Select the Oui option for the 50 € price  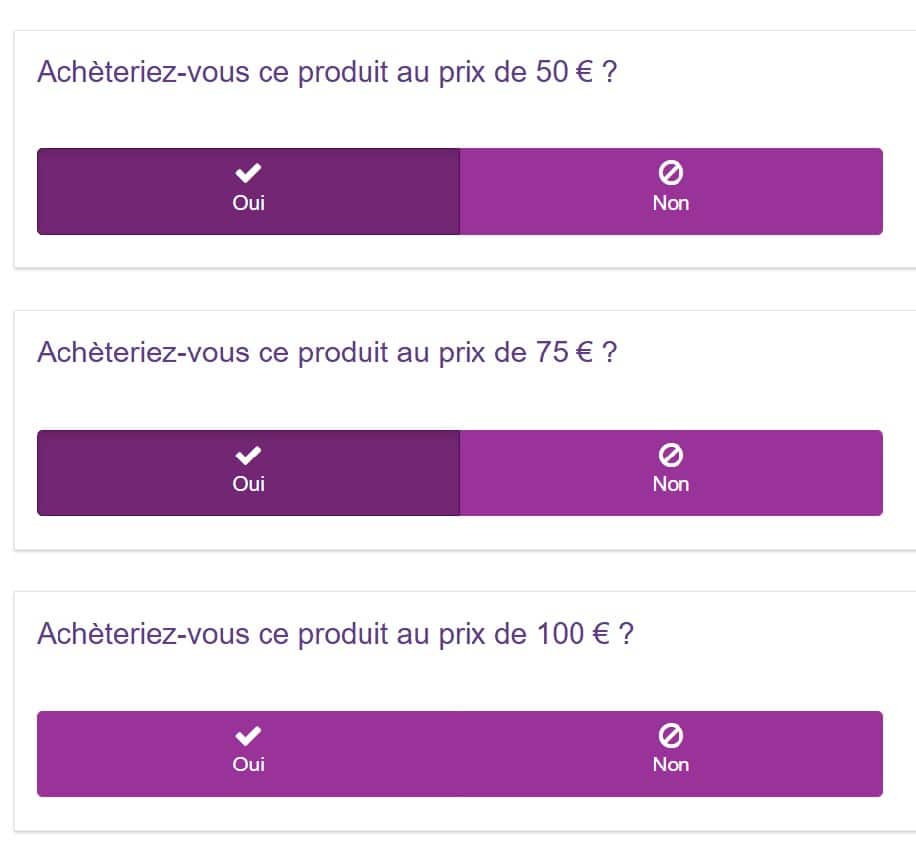point(248,191)
